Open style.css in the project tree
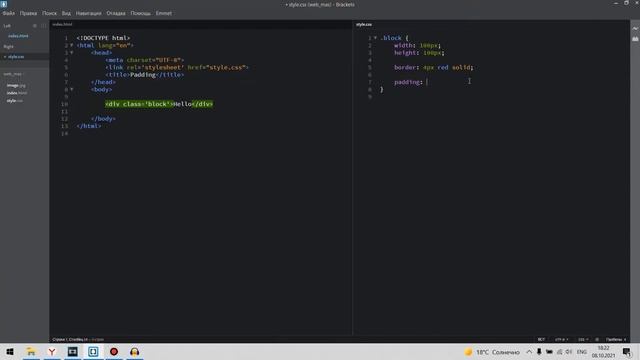 point(15,101)
